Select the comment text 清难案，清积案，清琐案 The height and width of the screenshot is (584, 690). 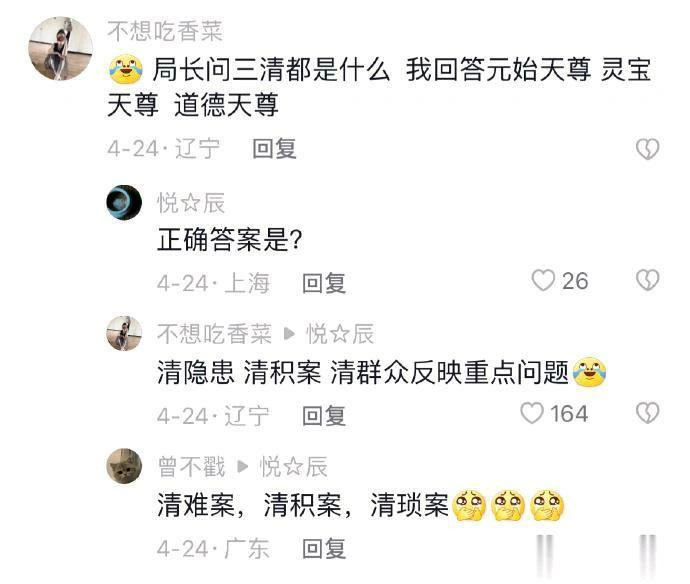[303, 505]
